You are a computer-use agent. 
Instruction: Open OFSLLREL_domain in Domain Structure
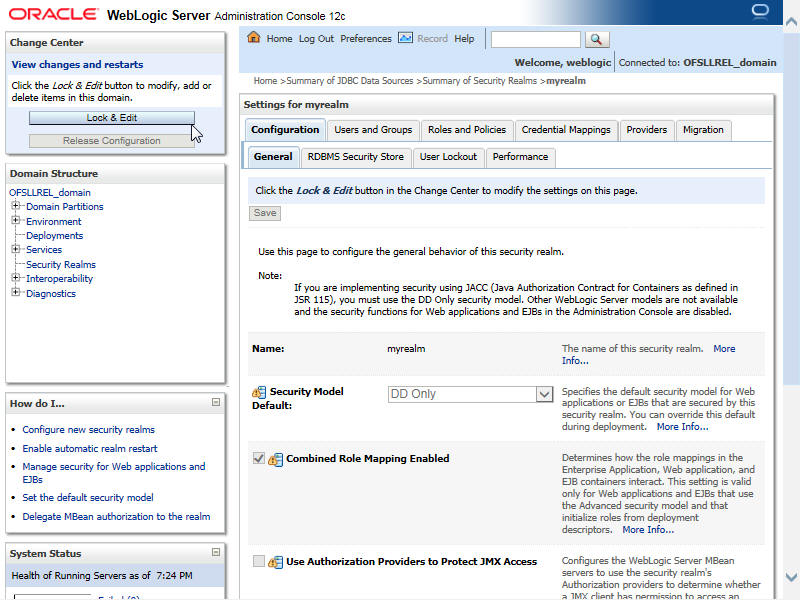(x=50, y=193)
